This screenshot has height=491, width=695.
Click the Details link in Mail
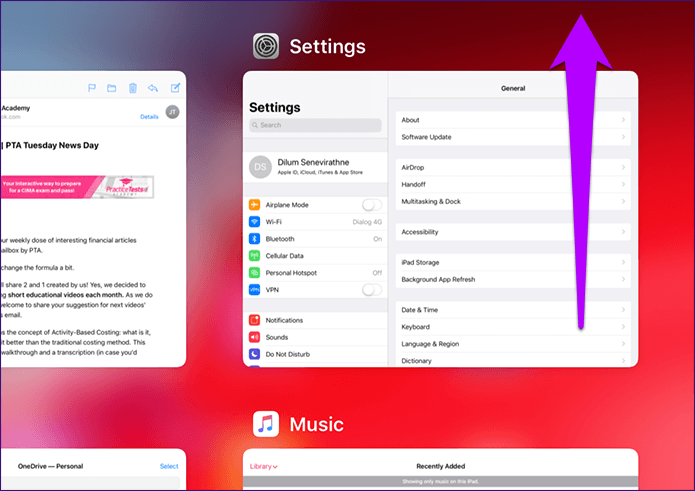click(149, 117)
